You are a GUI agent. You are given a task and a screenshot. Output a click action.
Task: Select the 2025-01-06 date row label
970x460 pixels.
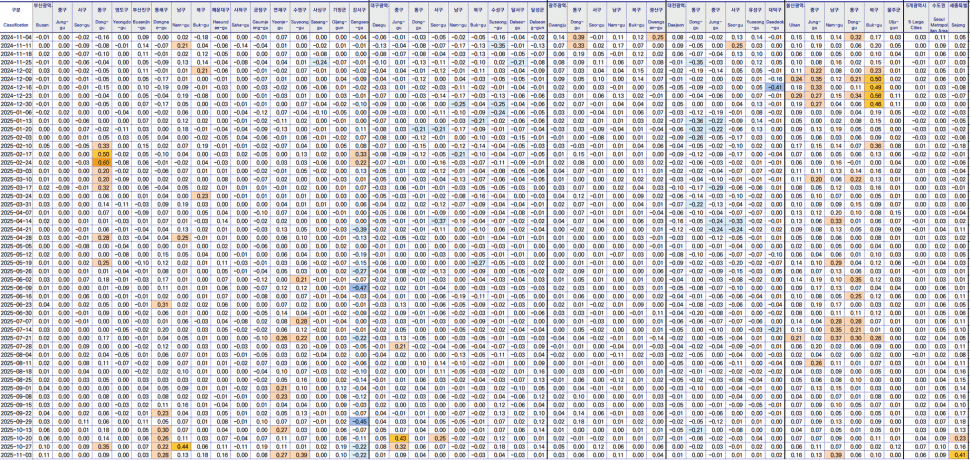click(x=15, y=112)
